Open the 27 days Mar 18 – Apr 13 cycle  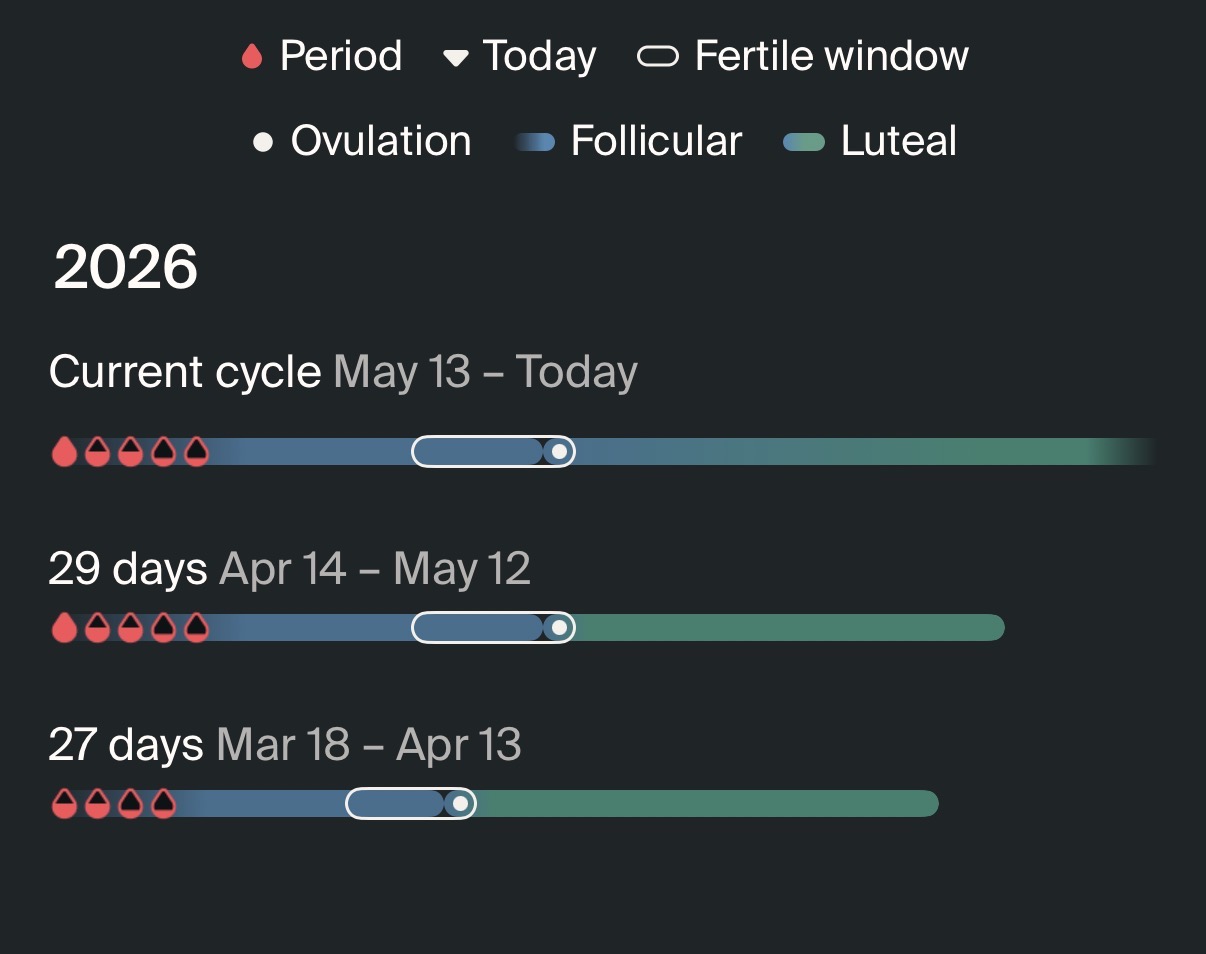click(285, 745)
